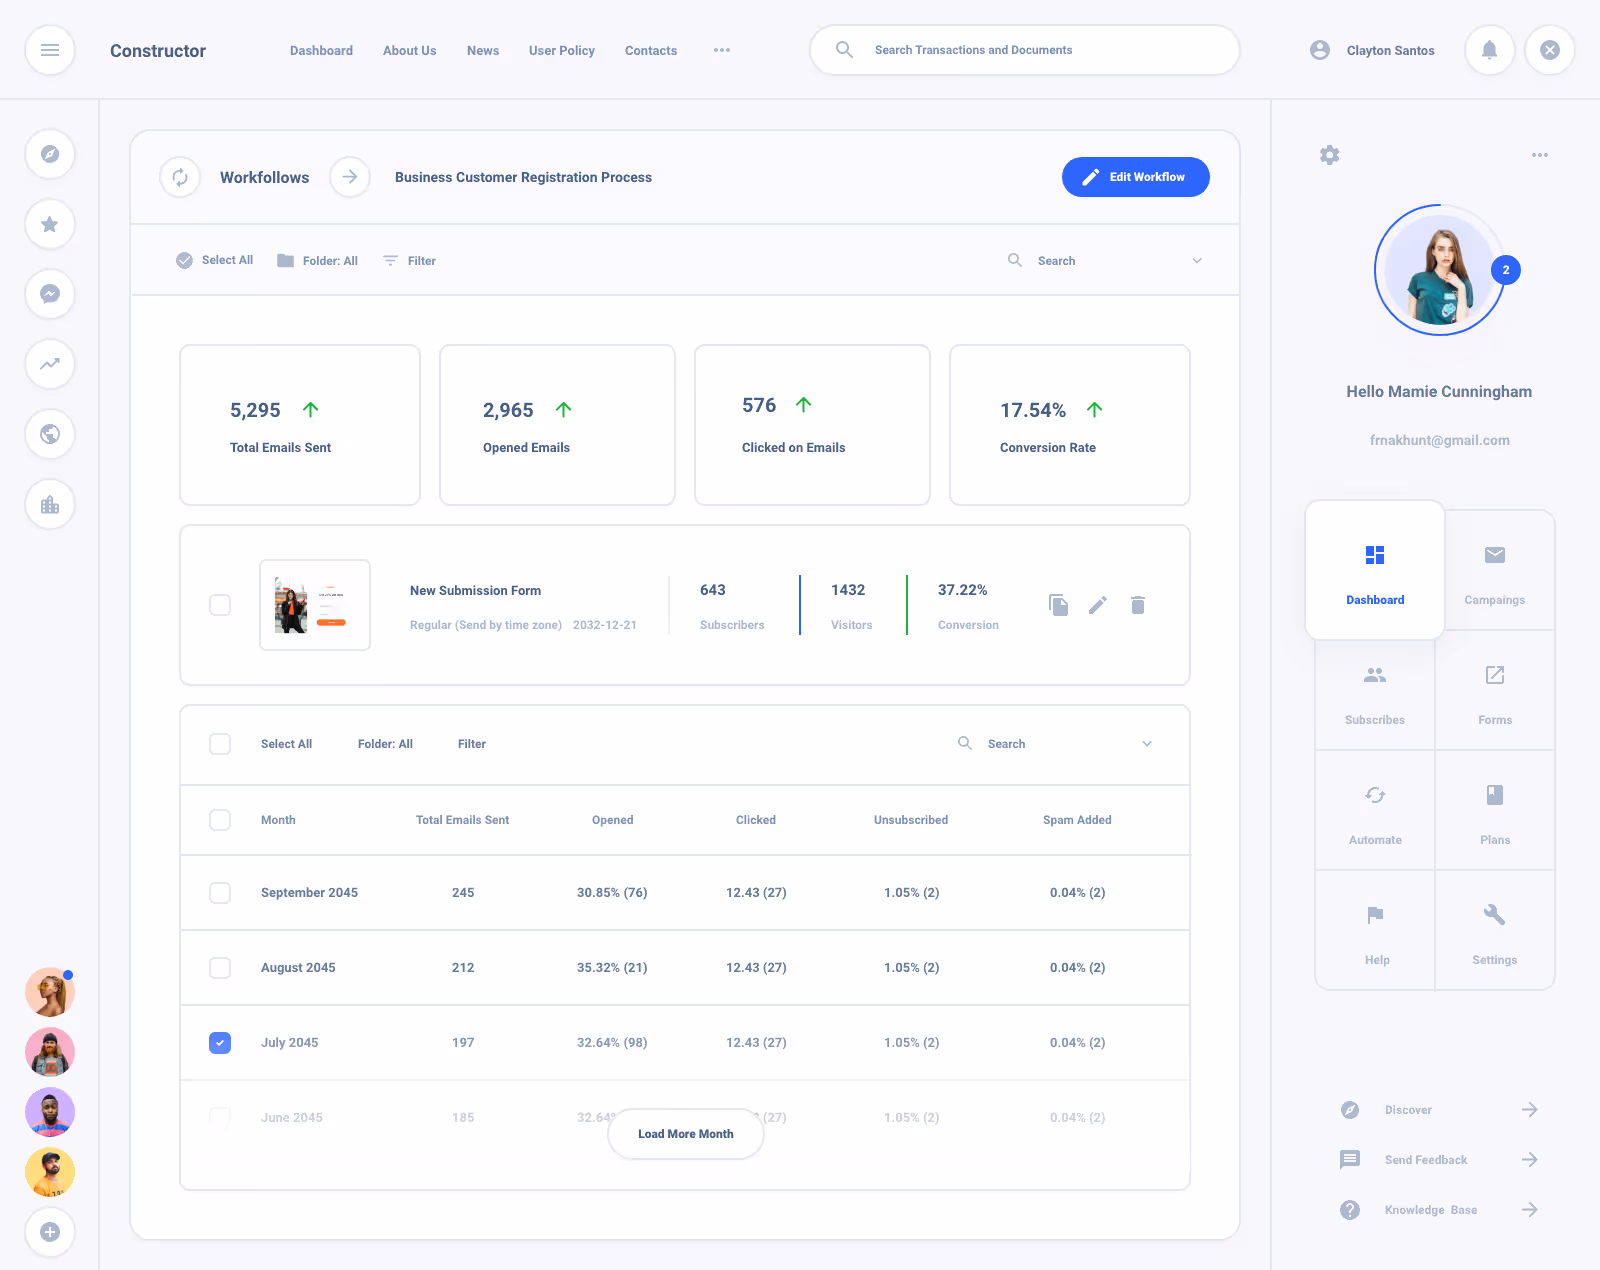
Task: Check the Select All checkbox in the table
Action: point(220,744)
